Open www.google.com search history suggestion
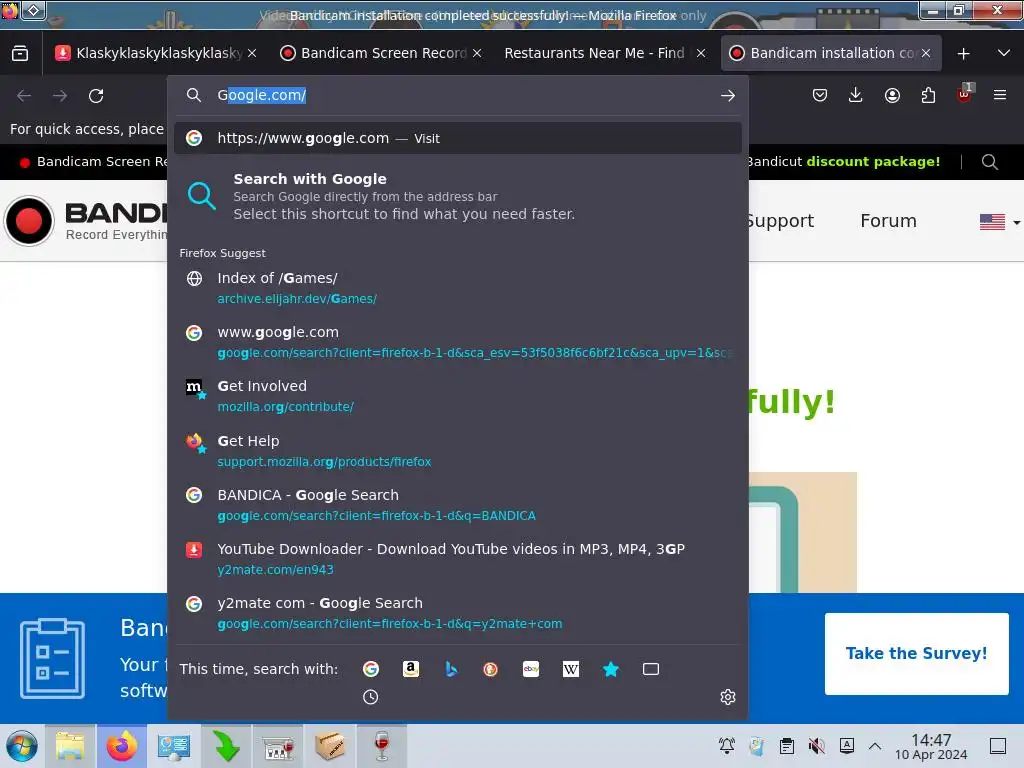The image size is (1024, 768). pos(457,342)
